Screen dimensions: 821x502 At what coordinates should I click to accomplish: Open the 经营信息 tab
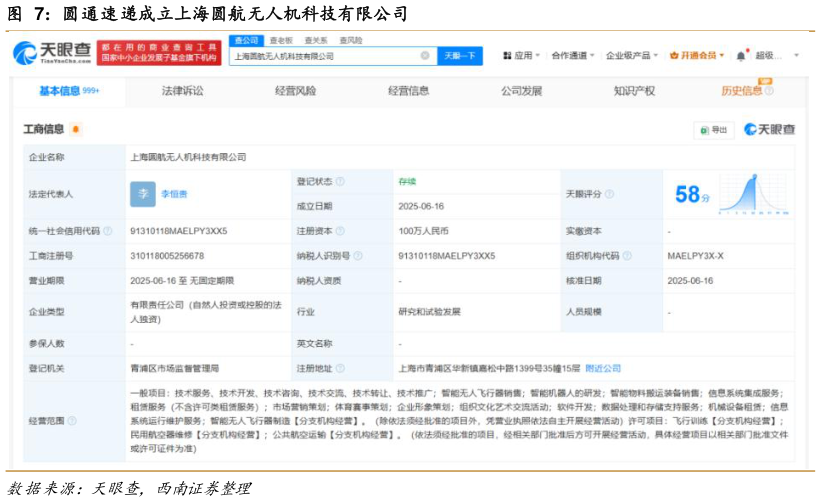(x=408, y=91)
